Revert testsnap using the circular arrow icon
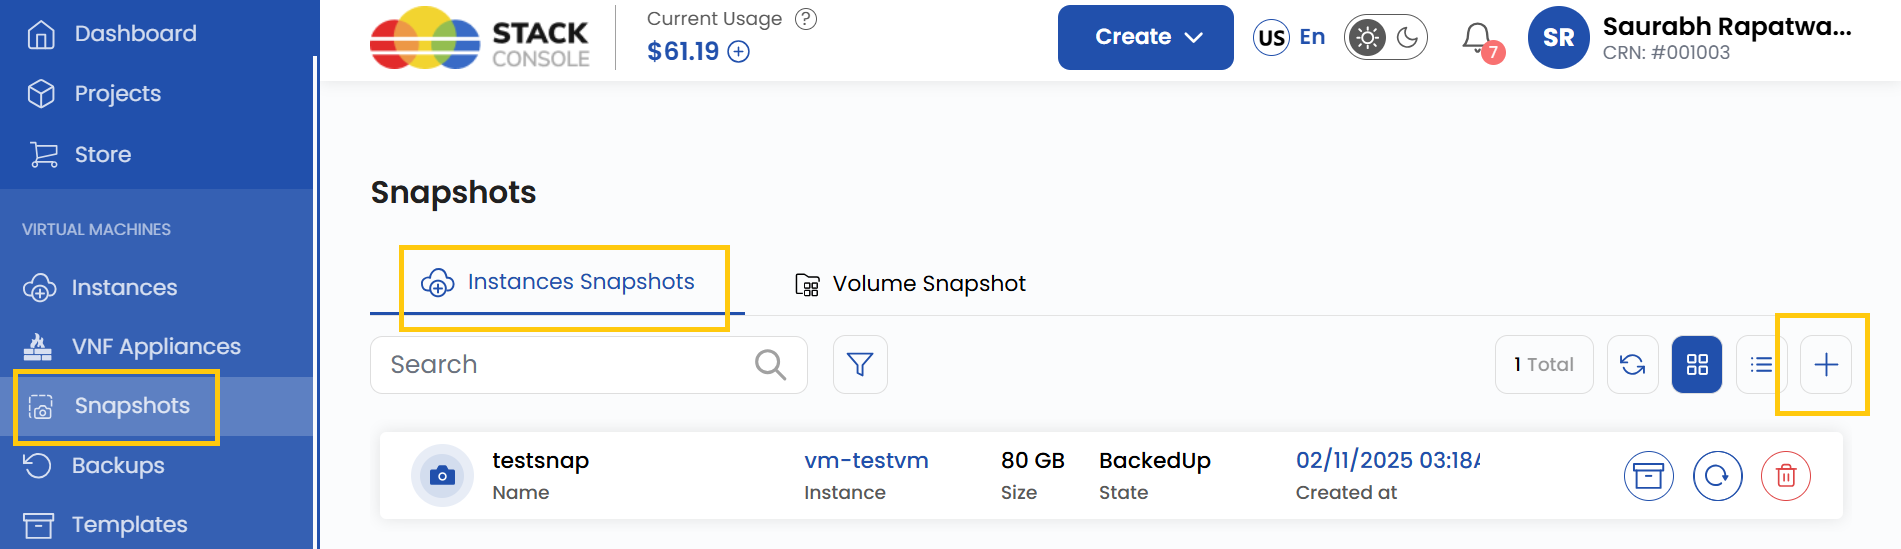1901x549 pixels. pos(1717,476)
